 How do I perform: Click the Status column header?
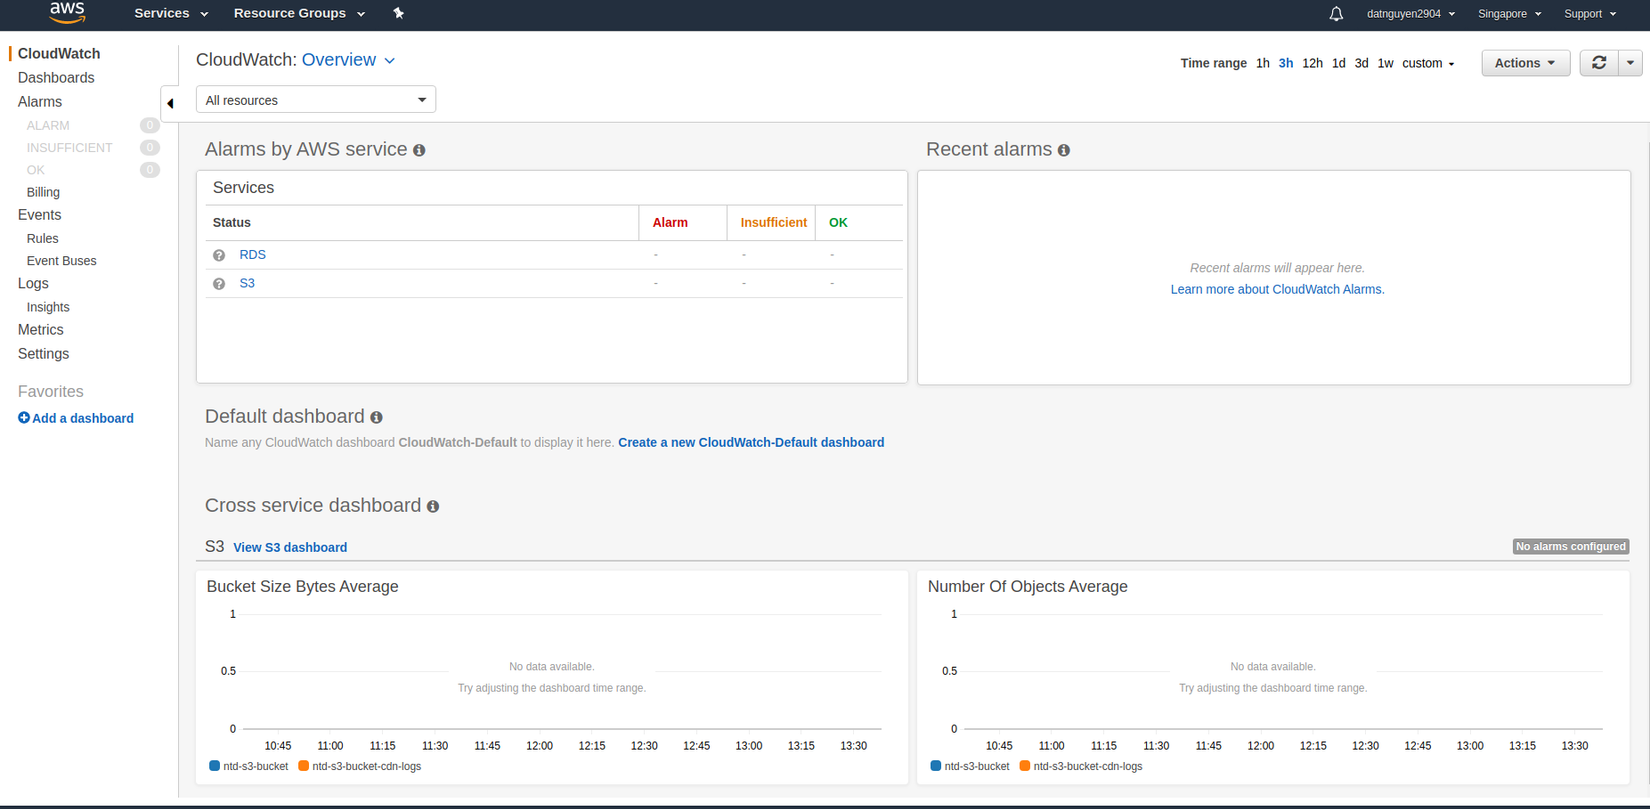click(x=232, y=223)
